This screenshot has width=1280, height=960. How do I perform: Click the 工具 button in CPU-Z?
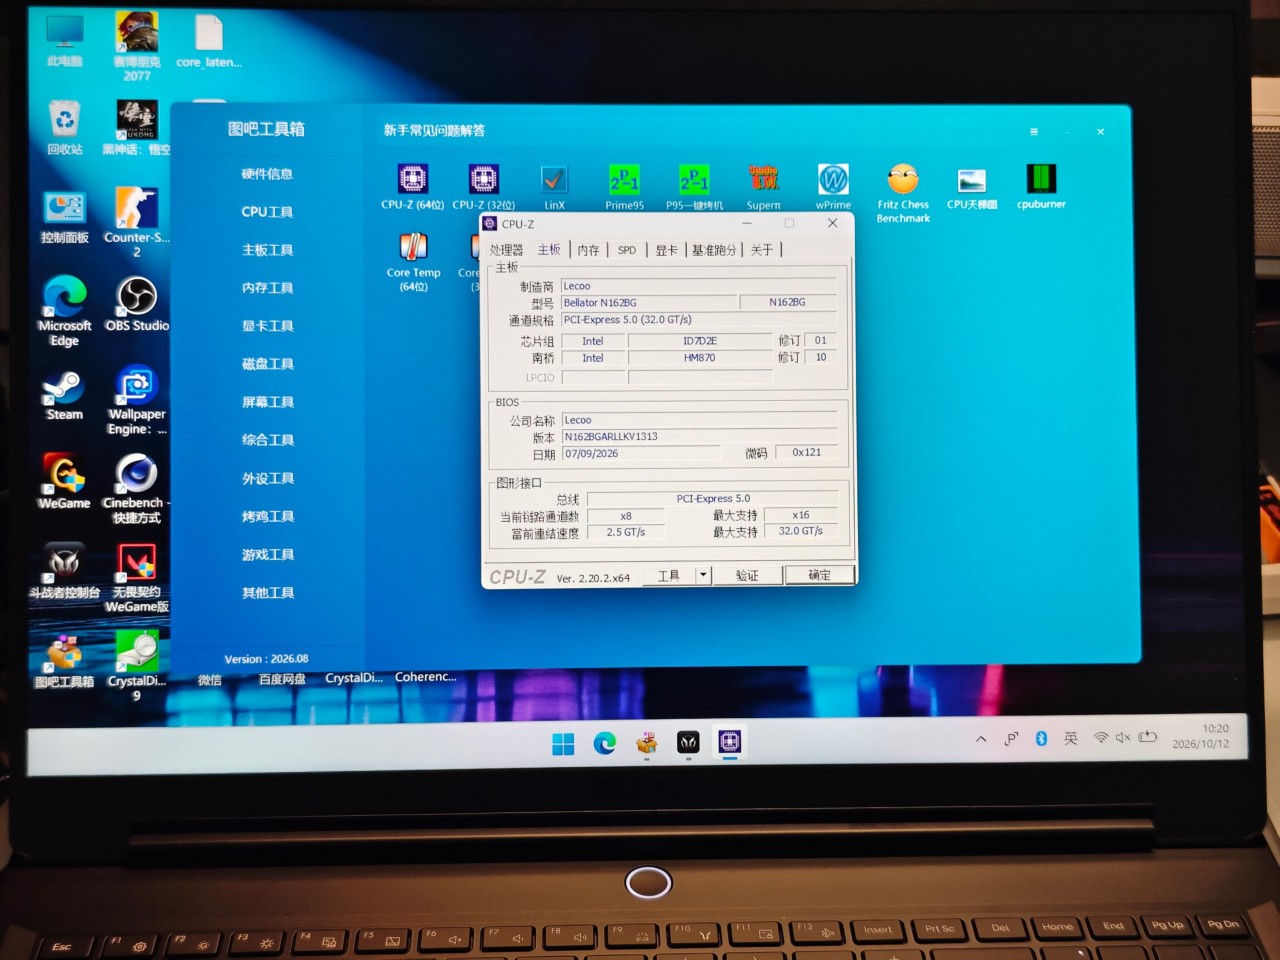coord(669,575)
